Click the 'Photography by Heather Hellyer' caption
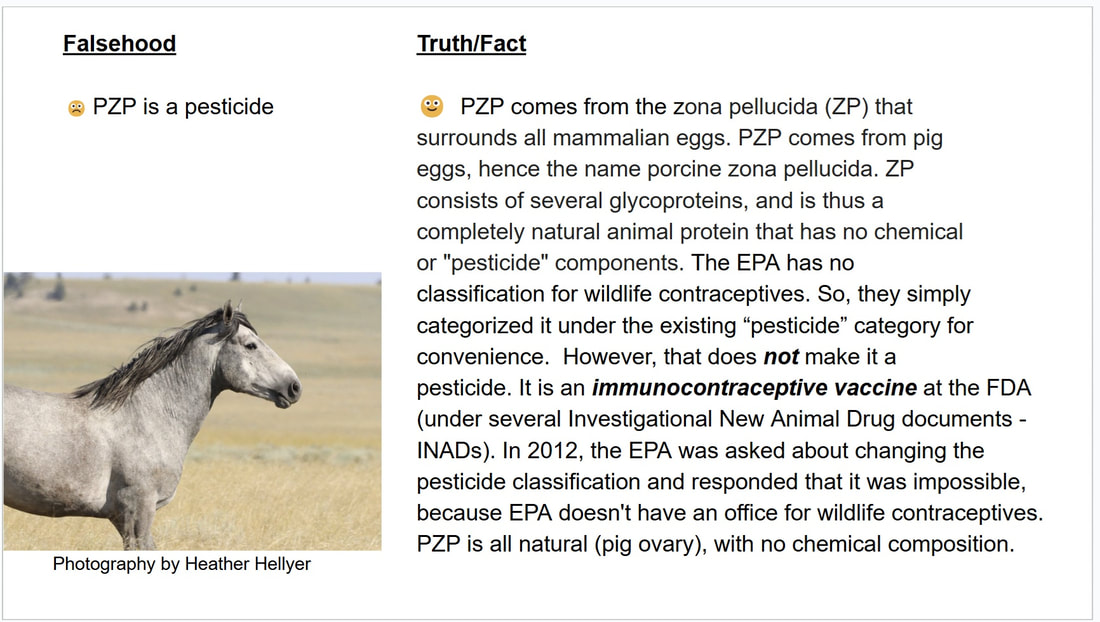Image resolution: width=1100 pixels, height=622 pixels. pos(182,564)
